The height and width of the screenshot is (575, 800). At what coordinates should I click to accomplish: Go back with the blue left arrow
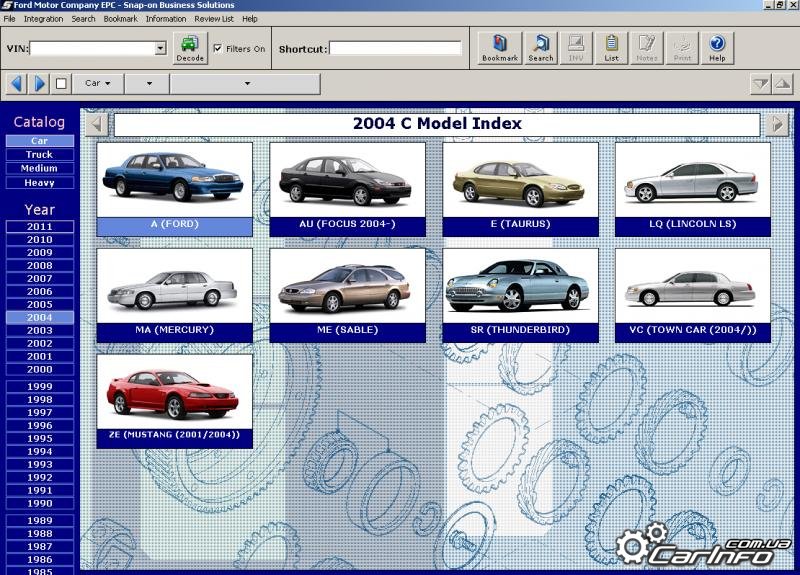point(16,83)
